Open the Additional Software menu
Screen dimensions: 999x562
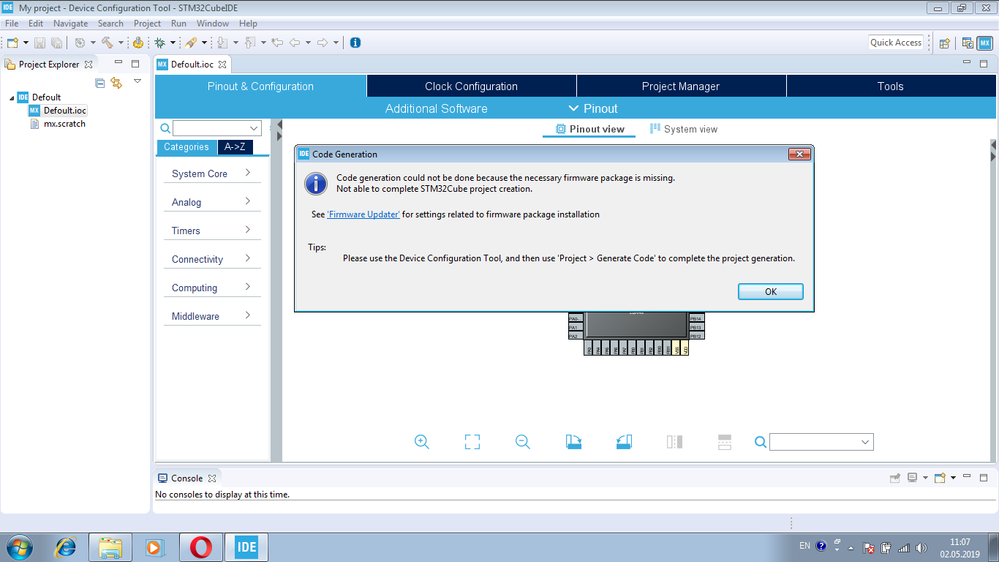tap(436, 108)
